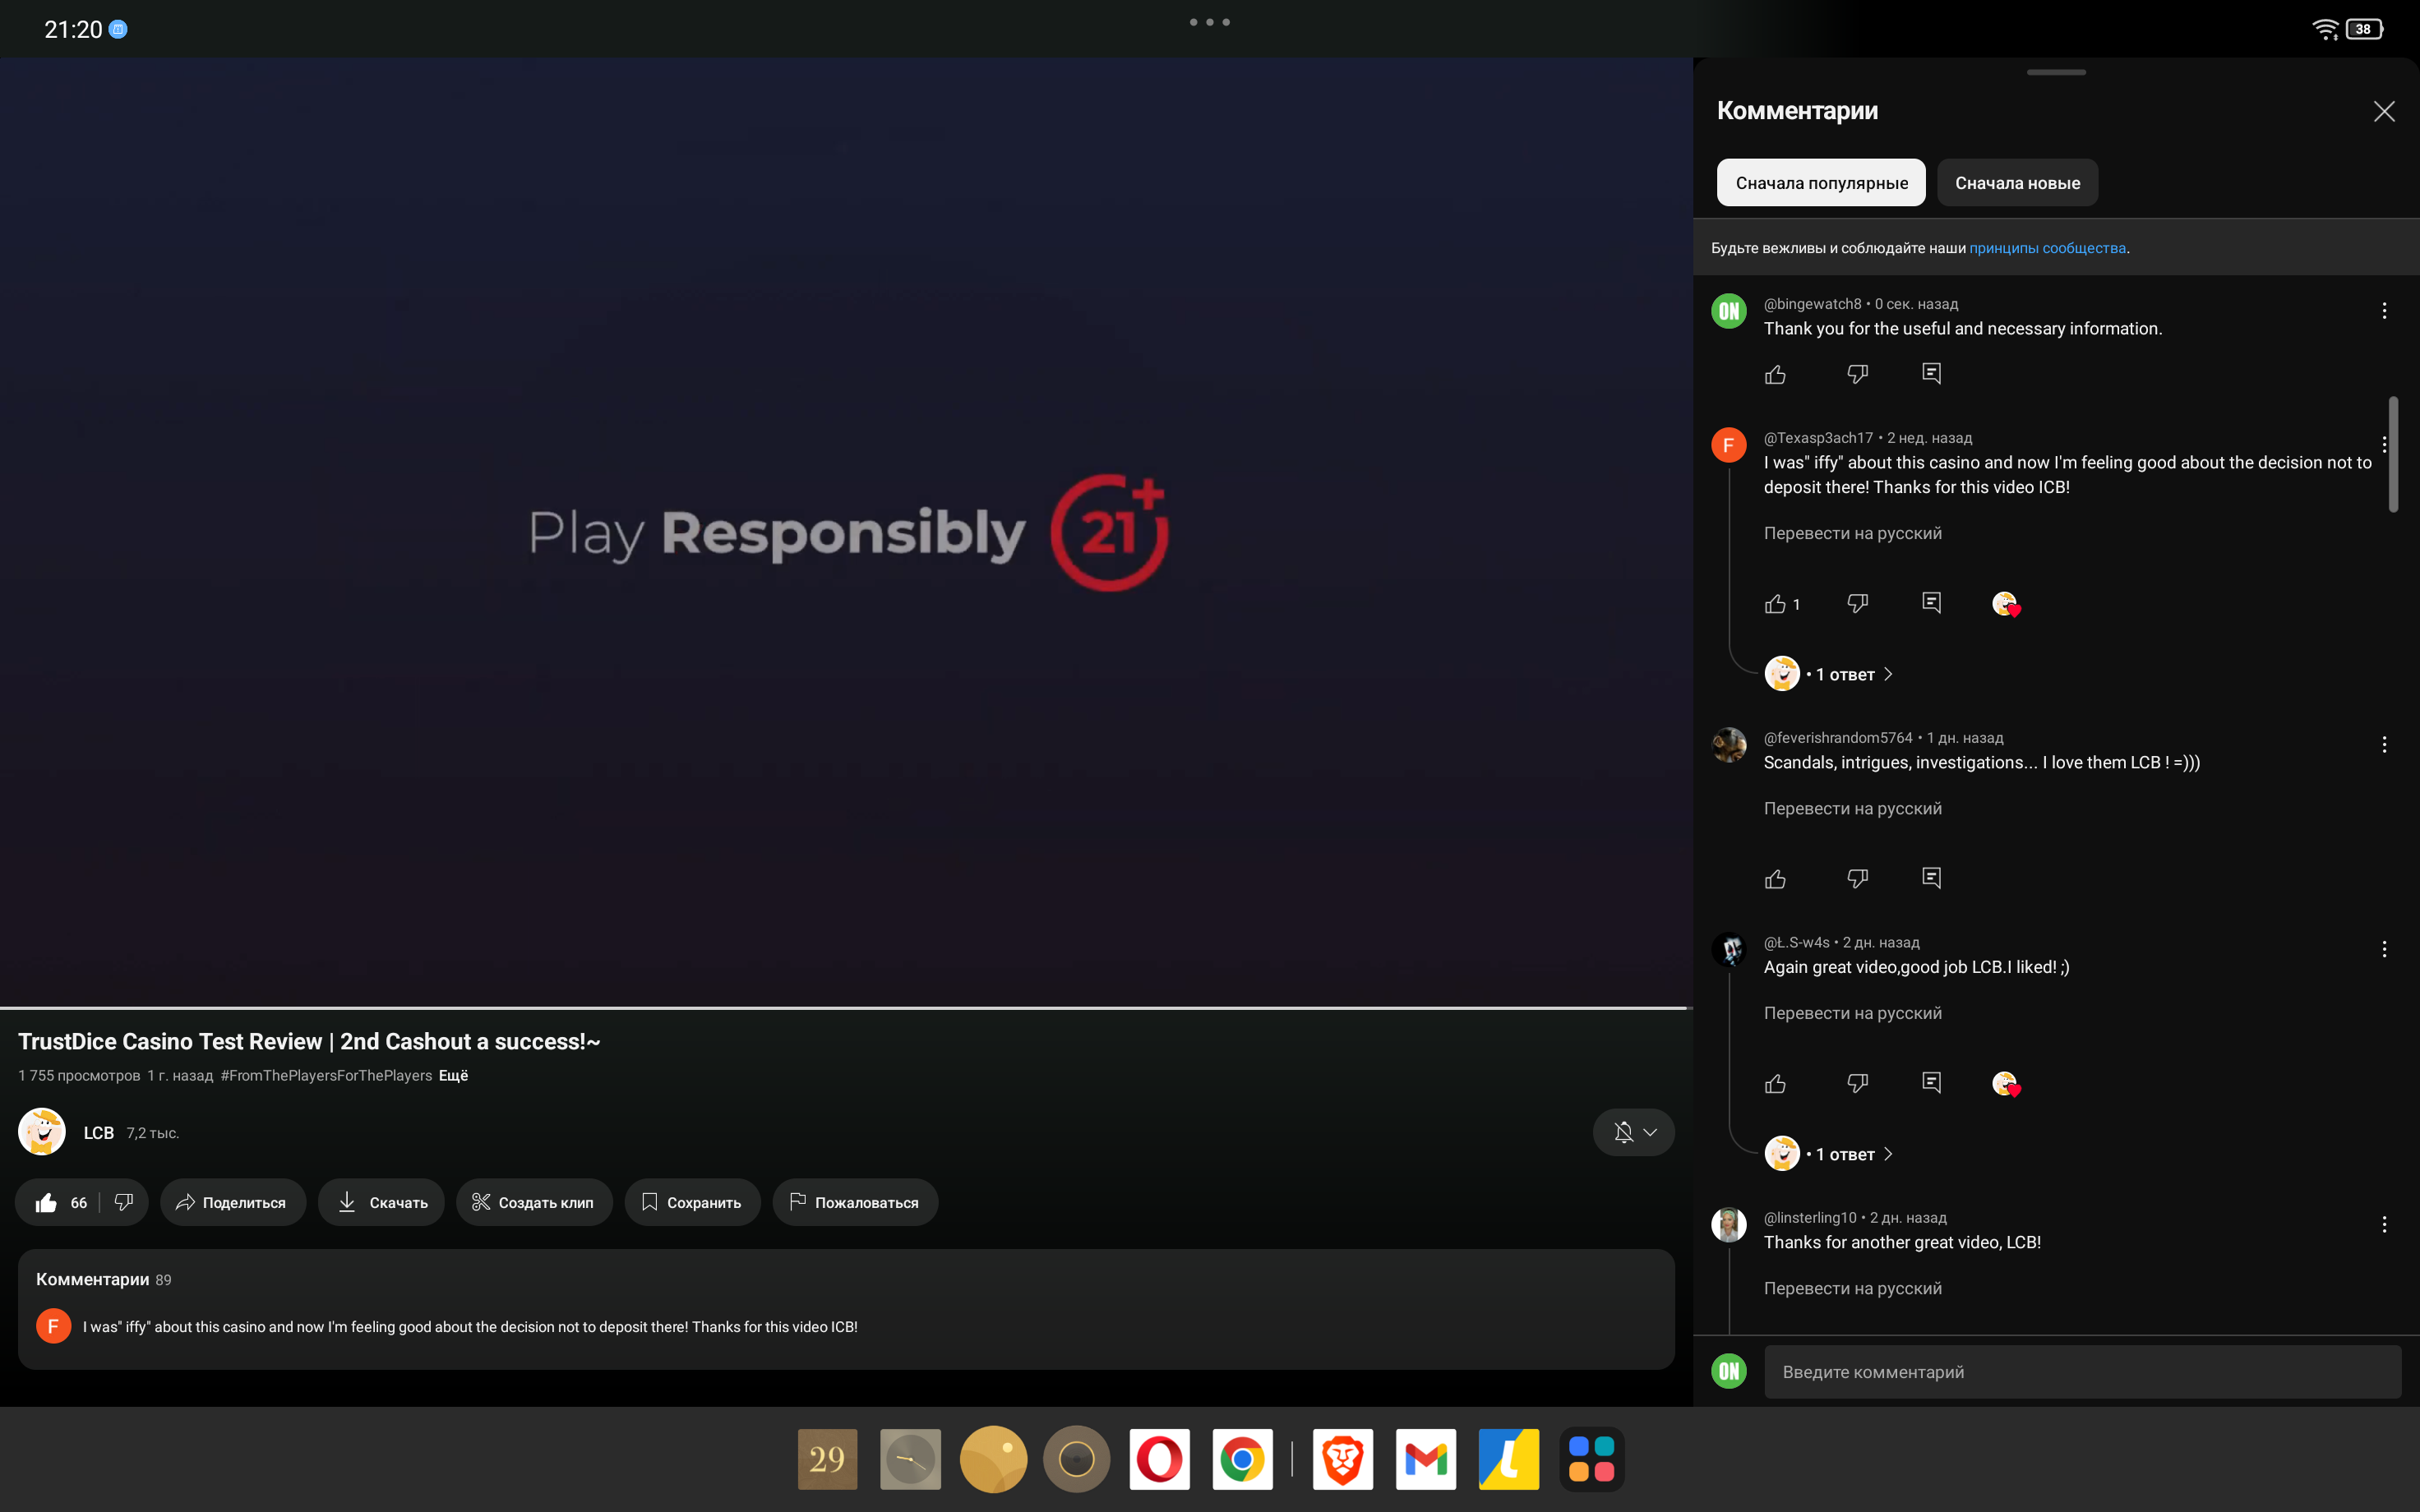Open @feverishrandom5764's profile avatar
Image resolution: width=2420 pixels, height=1512 pixels.
[1728, 745]
